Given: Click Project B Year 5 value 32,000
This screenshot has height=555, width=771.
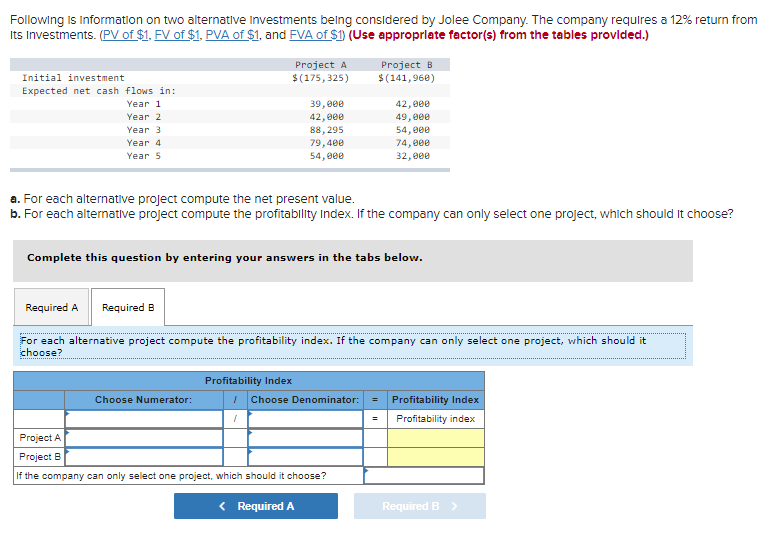Looking at the screenshot, I should point(413,155).
